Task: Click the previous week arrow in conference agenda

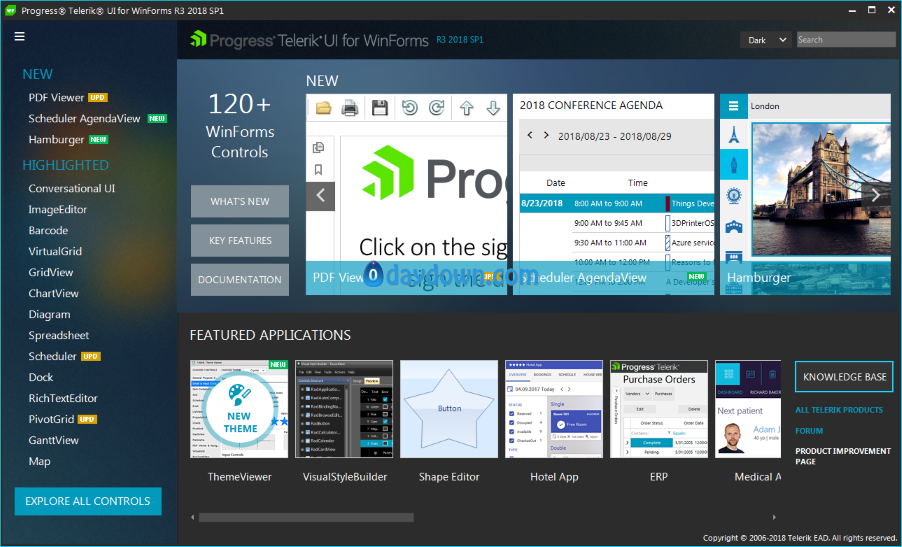Action: point(530,136)
